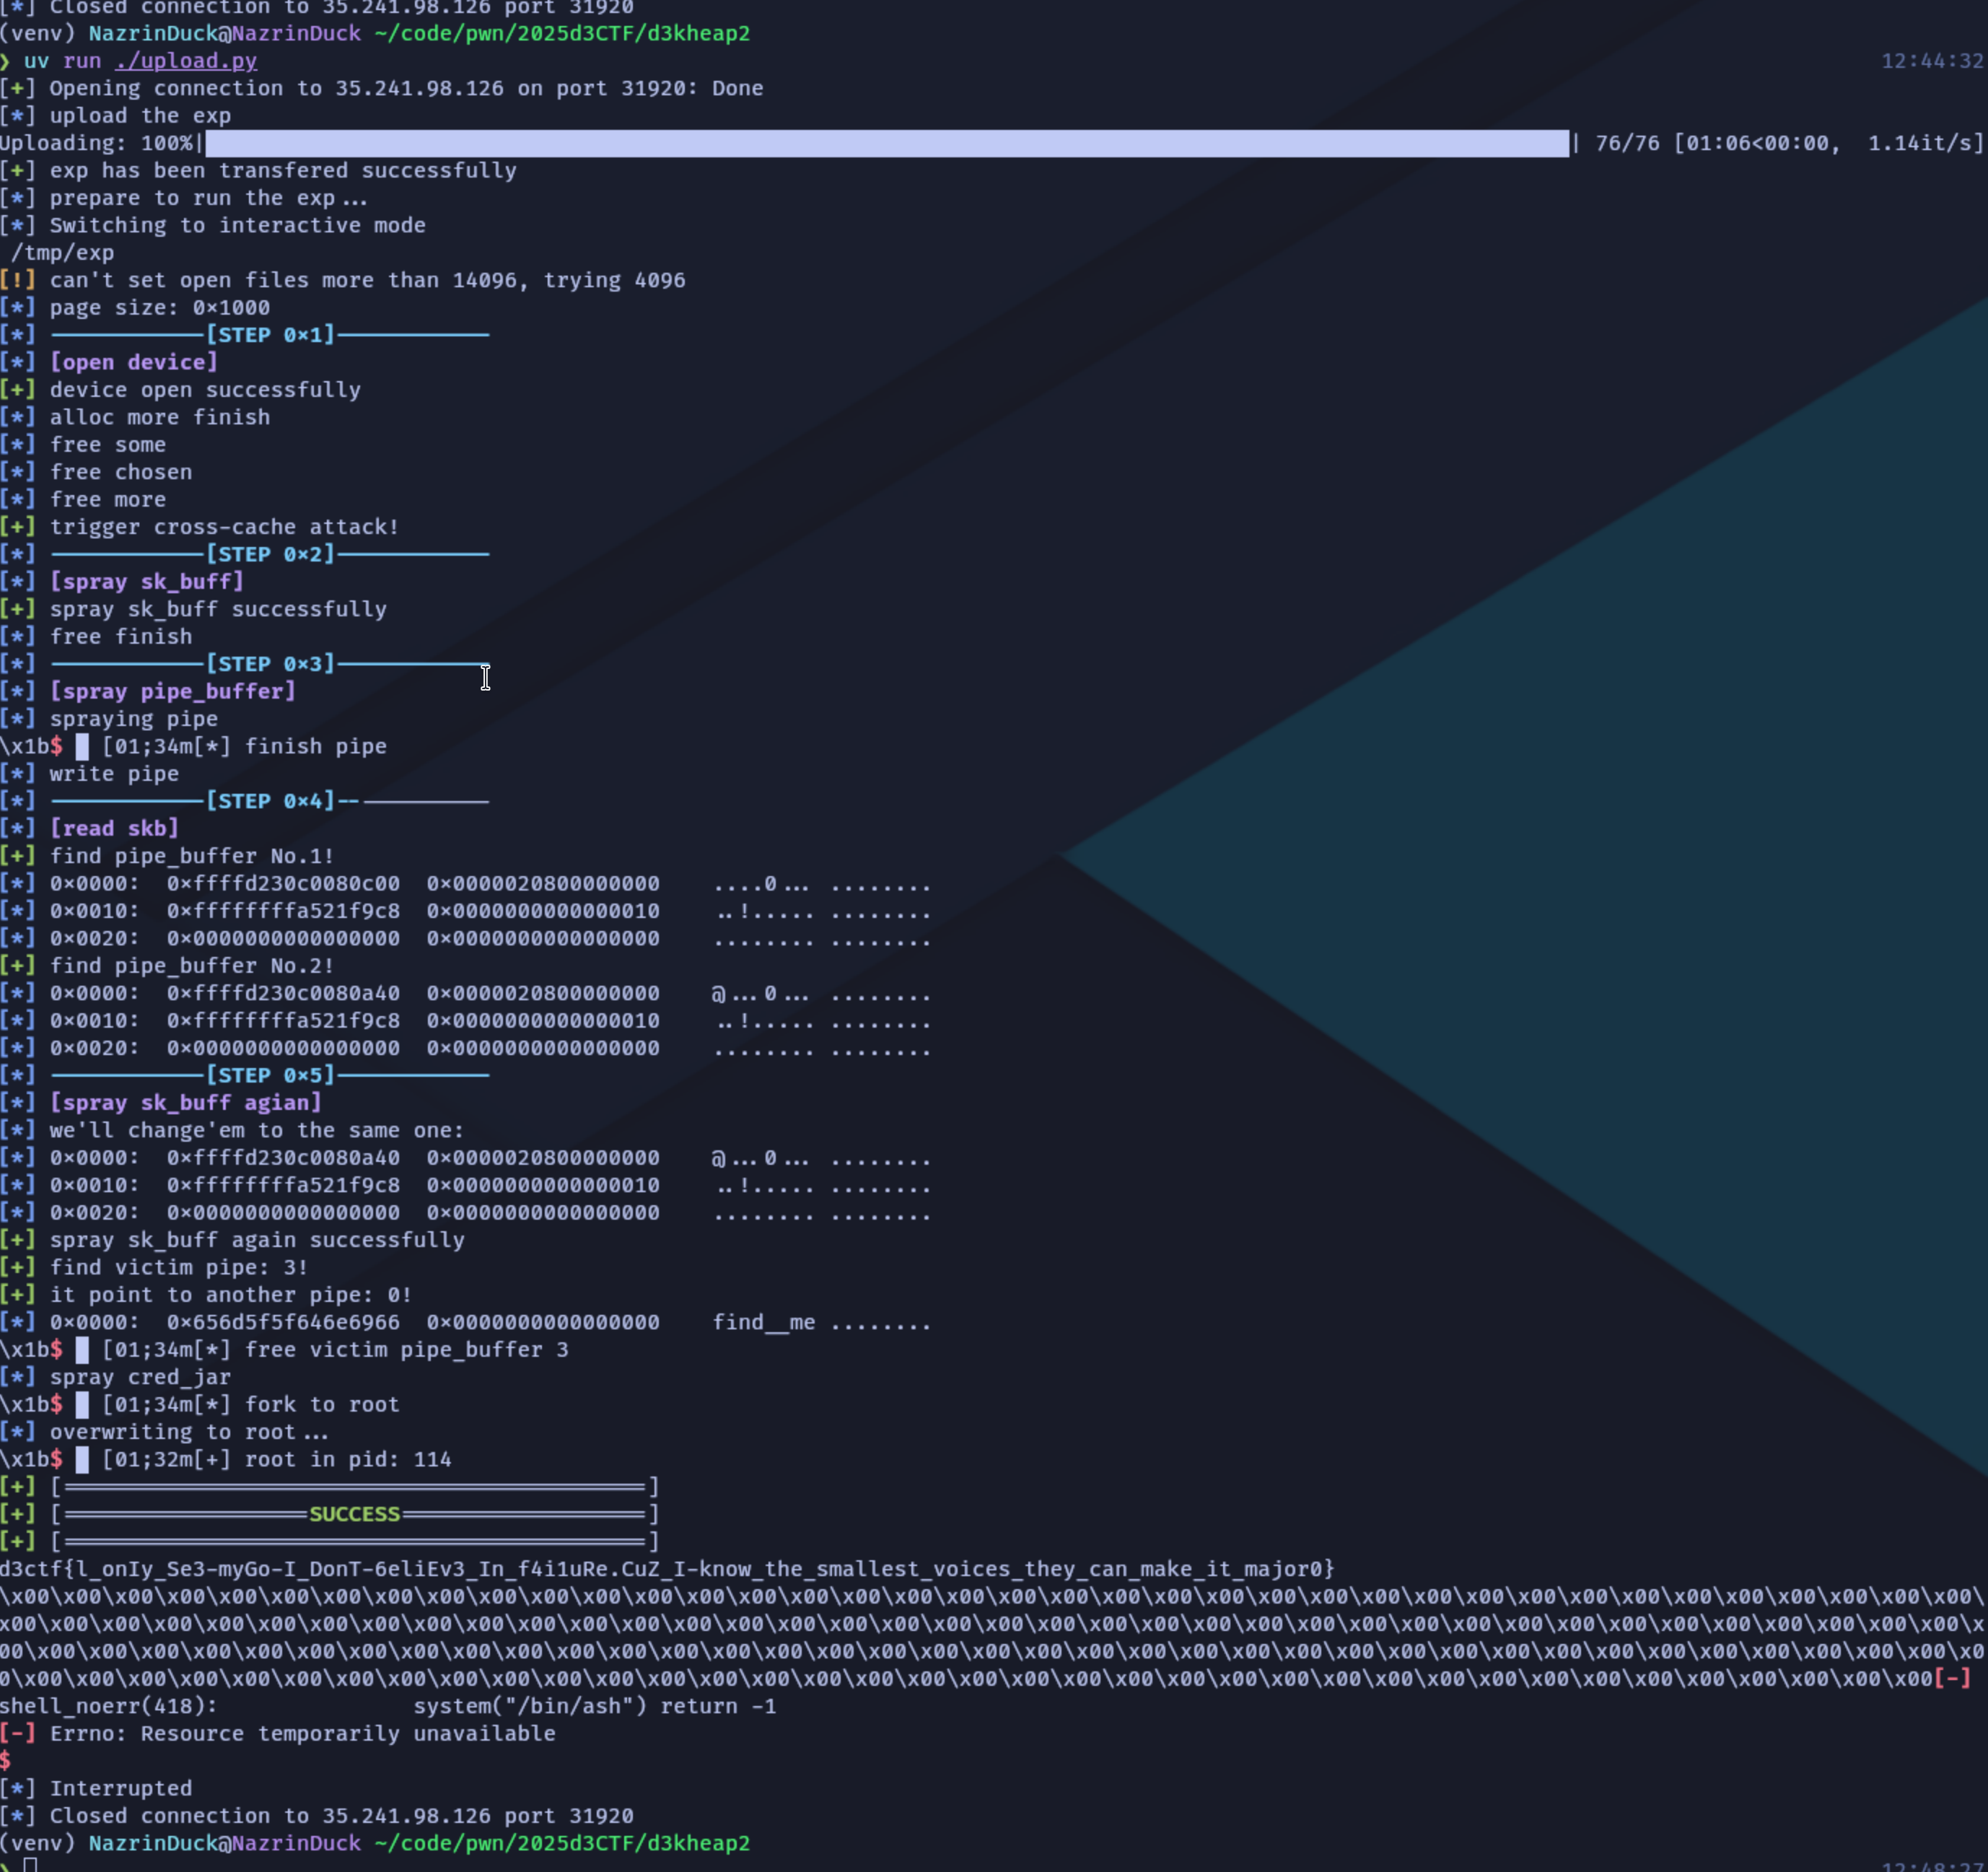Click the purple '[spray sk_buff]' label
This screenshot has width=1988, height=1872.
point(146,582)
